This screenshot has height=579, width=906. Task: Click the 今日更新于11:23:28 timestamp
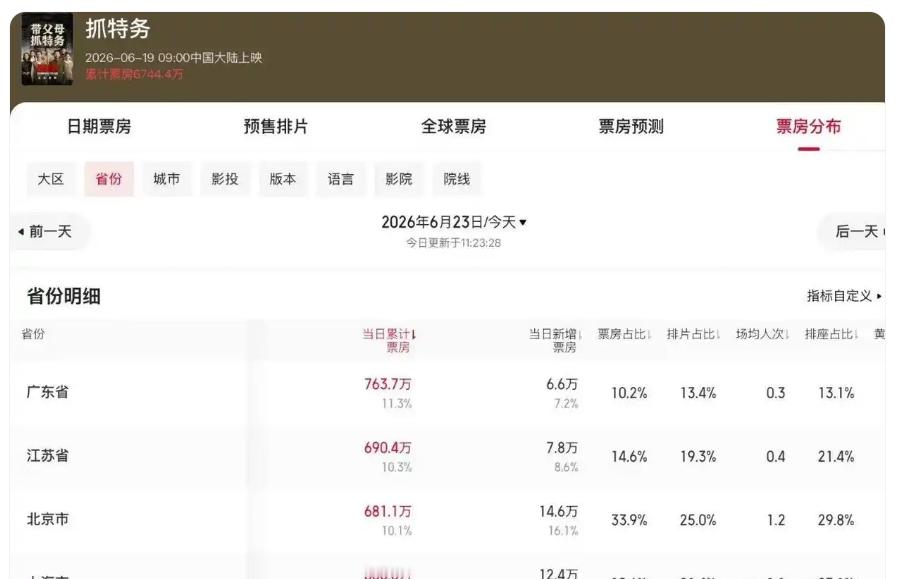click(454, 243)
